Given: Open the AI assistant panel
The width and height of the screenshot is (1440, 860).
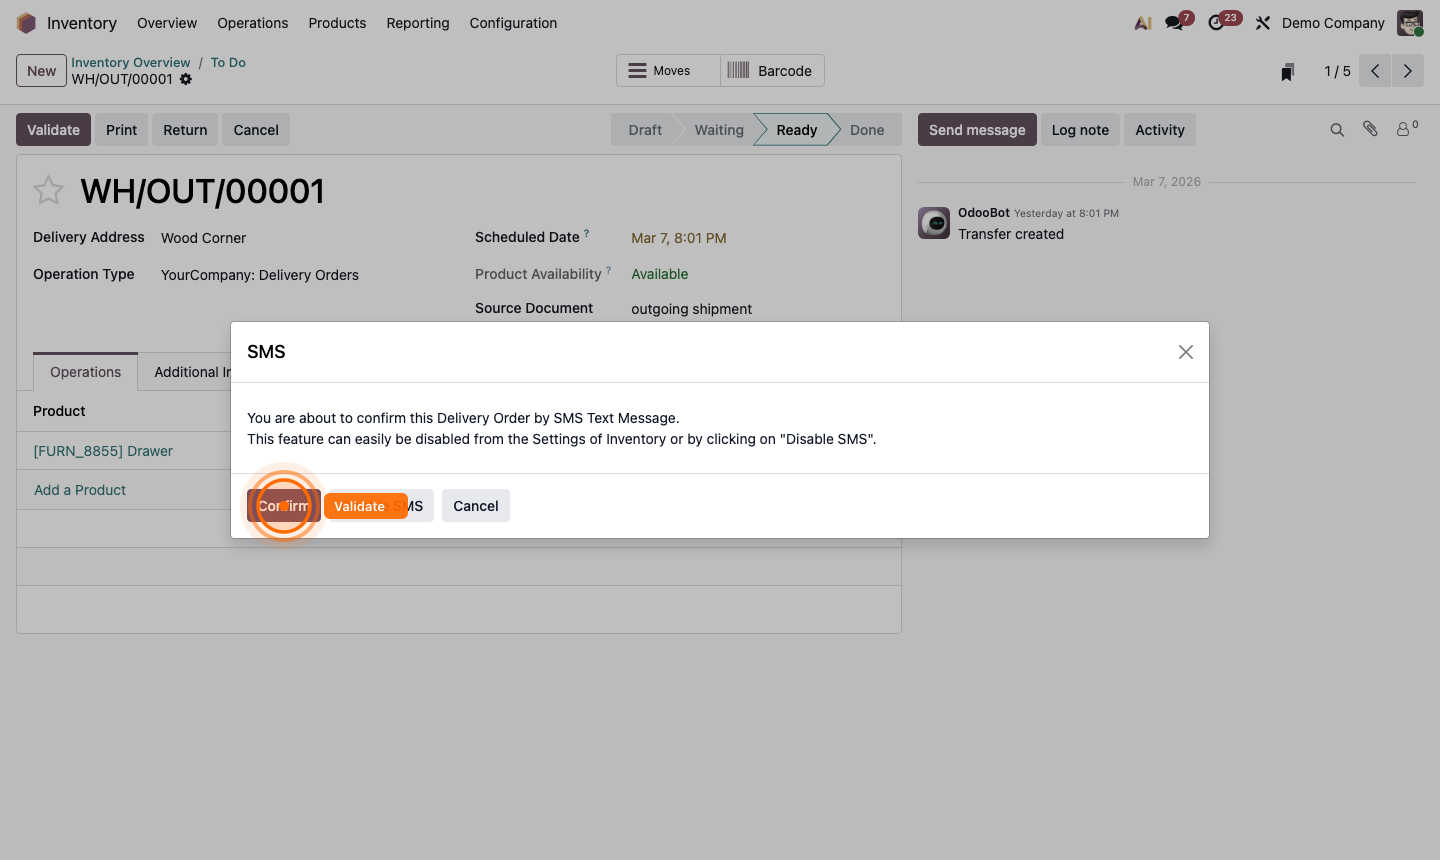Looking at the screenshot, I should tap(1142, 22).
